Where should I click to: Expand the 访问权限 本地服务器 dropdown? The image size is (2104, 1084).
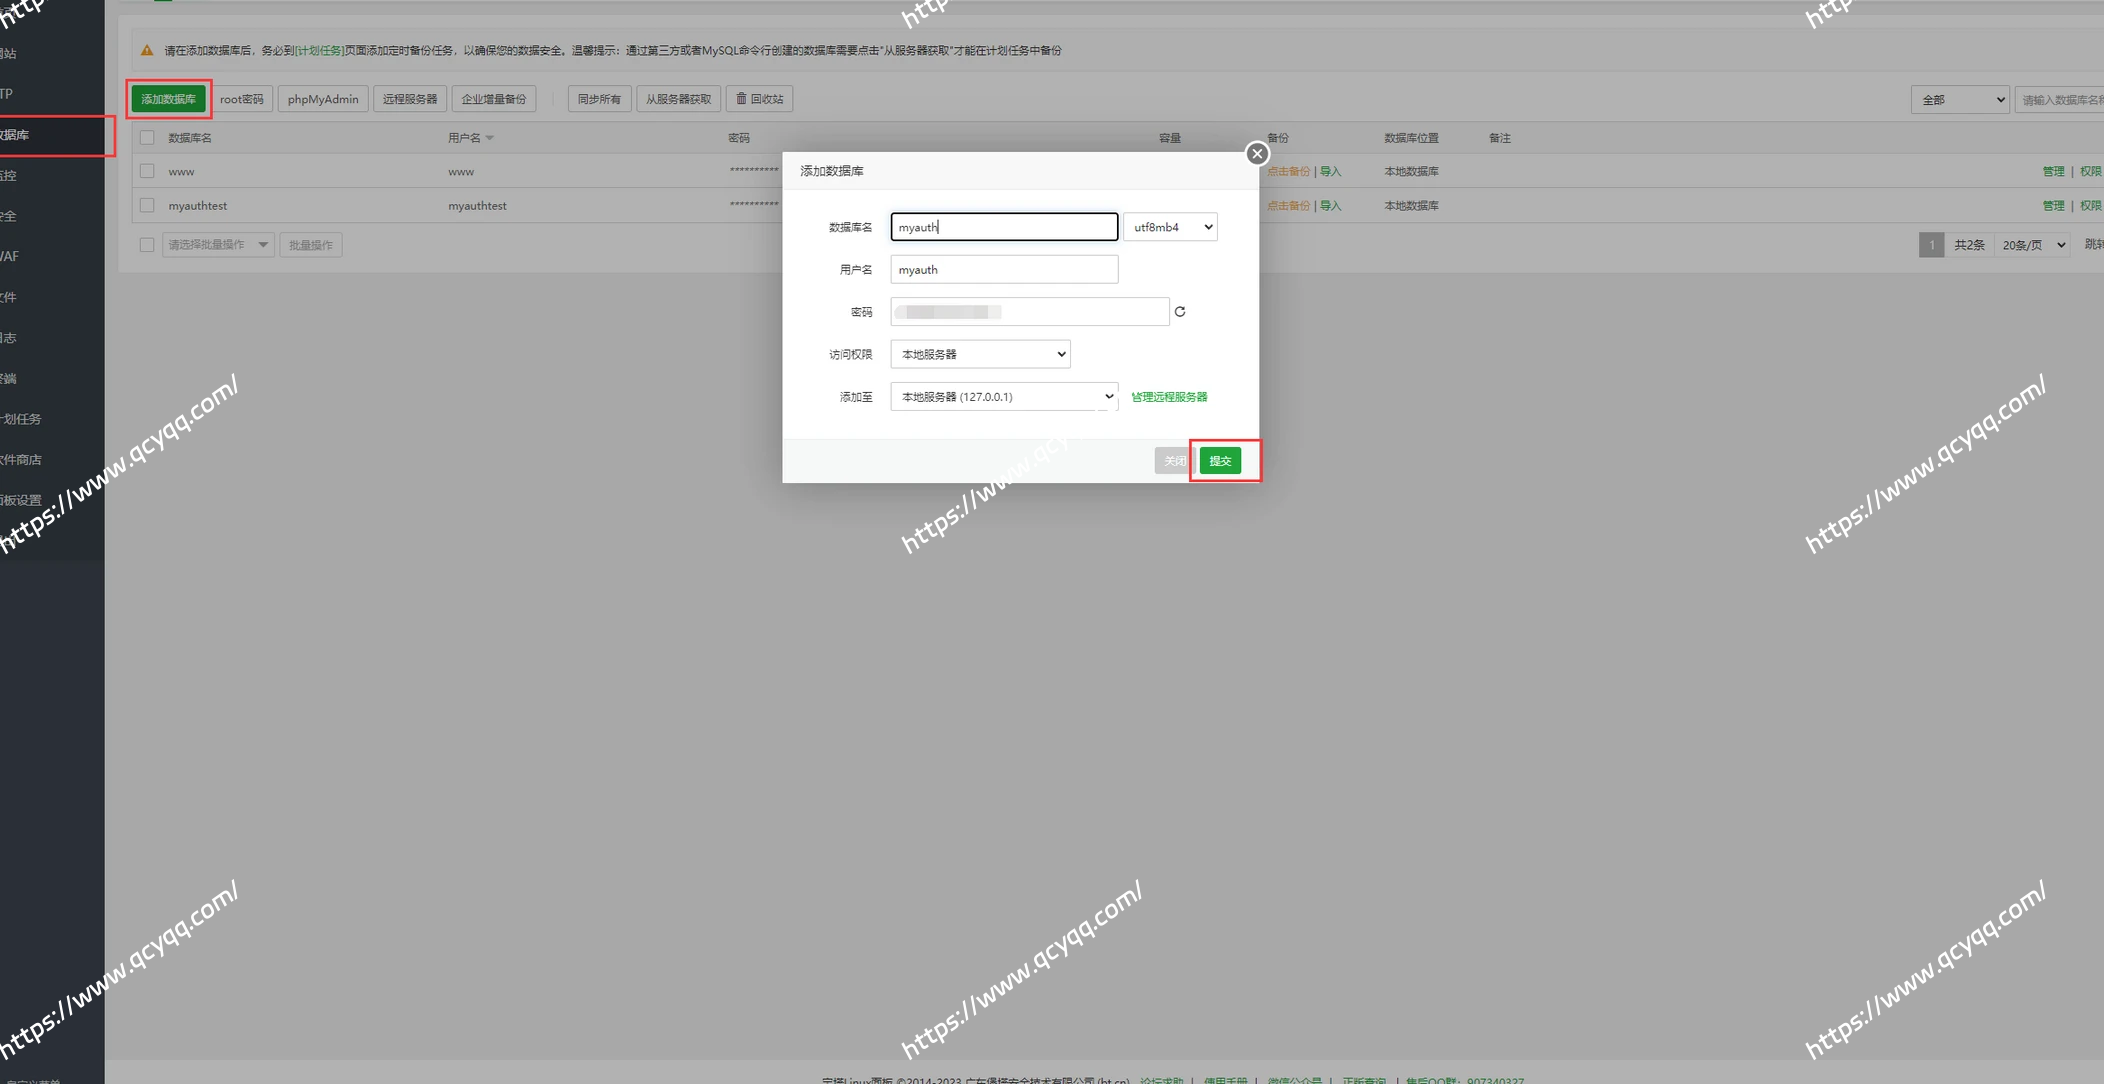tap(980, 354)
